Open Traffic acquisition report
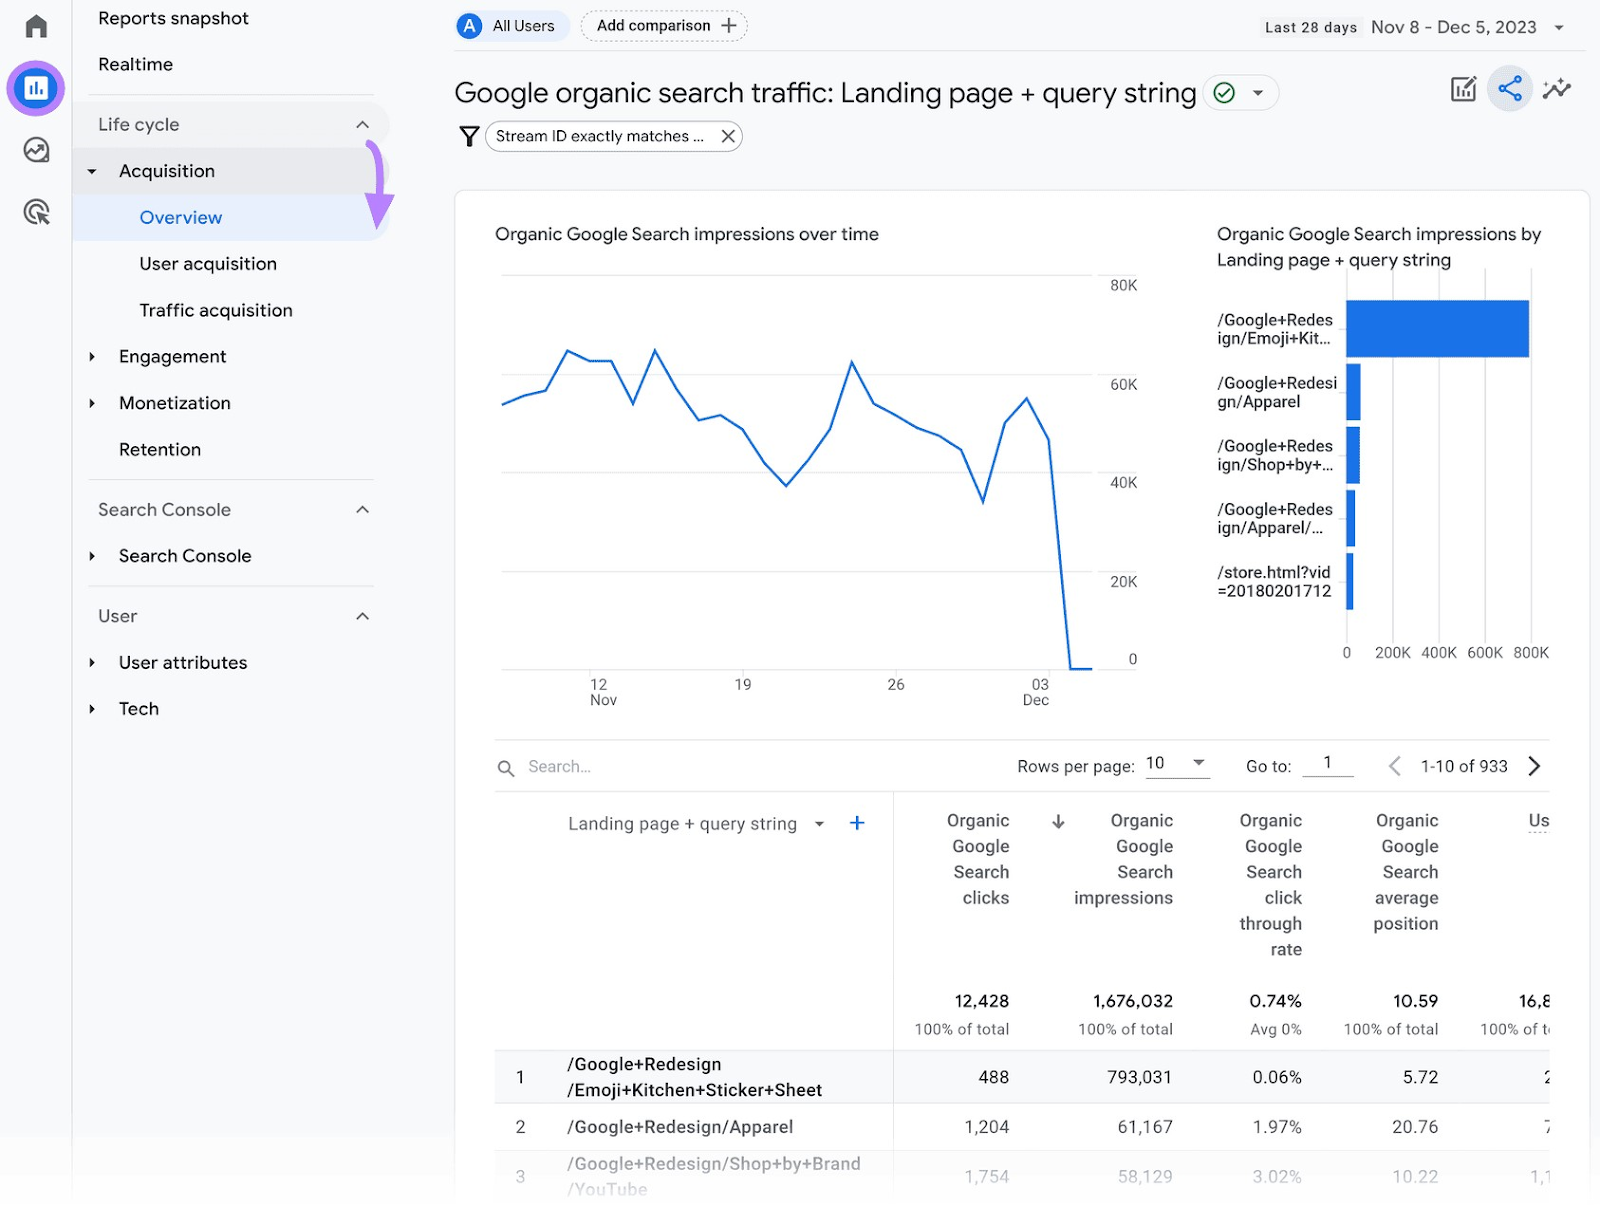 pyautogui.click(x=216, y=310)
